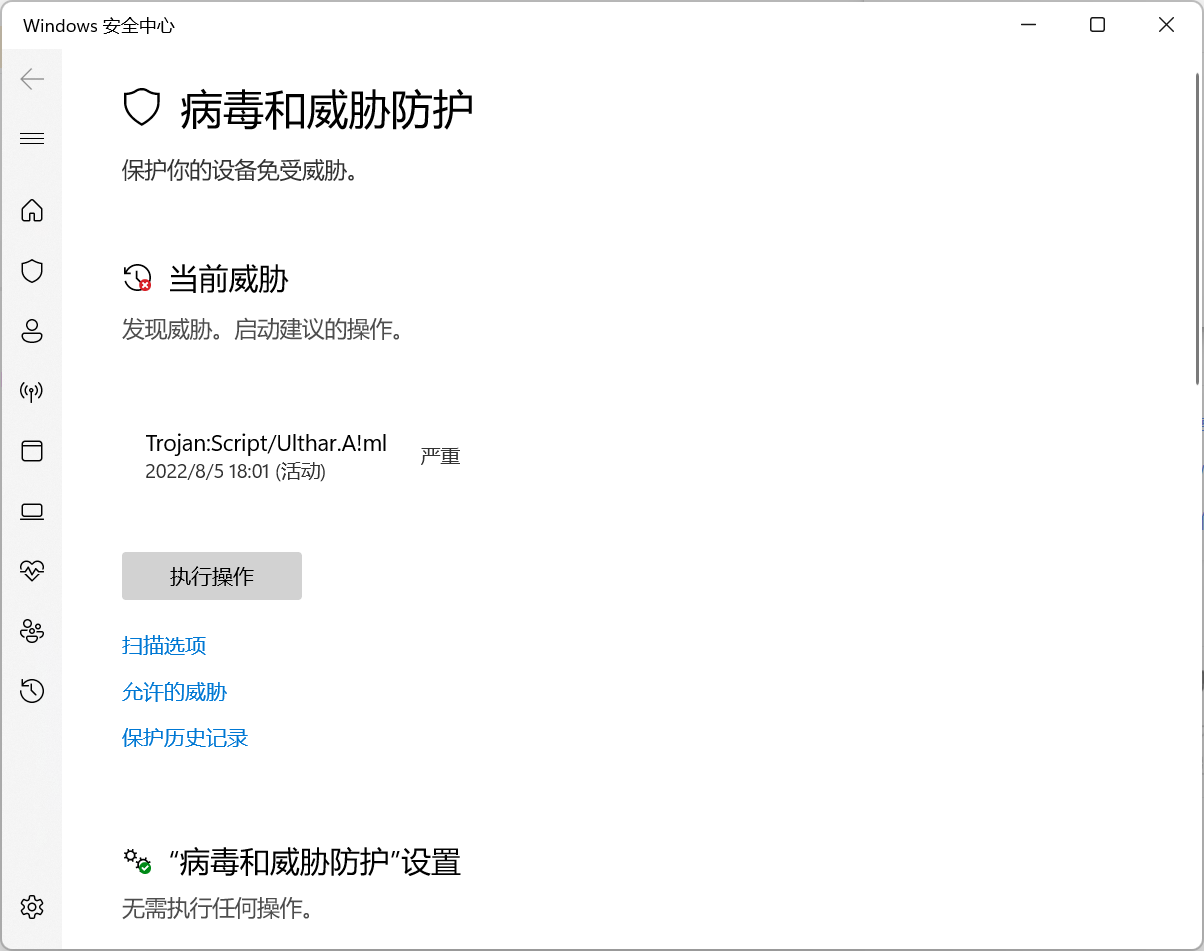Open the App & browser control icon
Screen dimensions: 1204x951
click(32, 451)
